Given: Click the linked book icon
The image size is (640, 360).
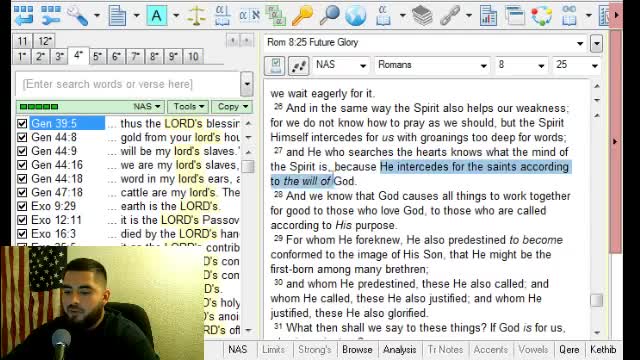Looking at the screenshot, I should pos(569,16).
